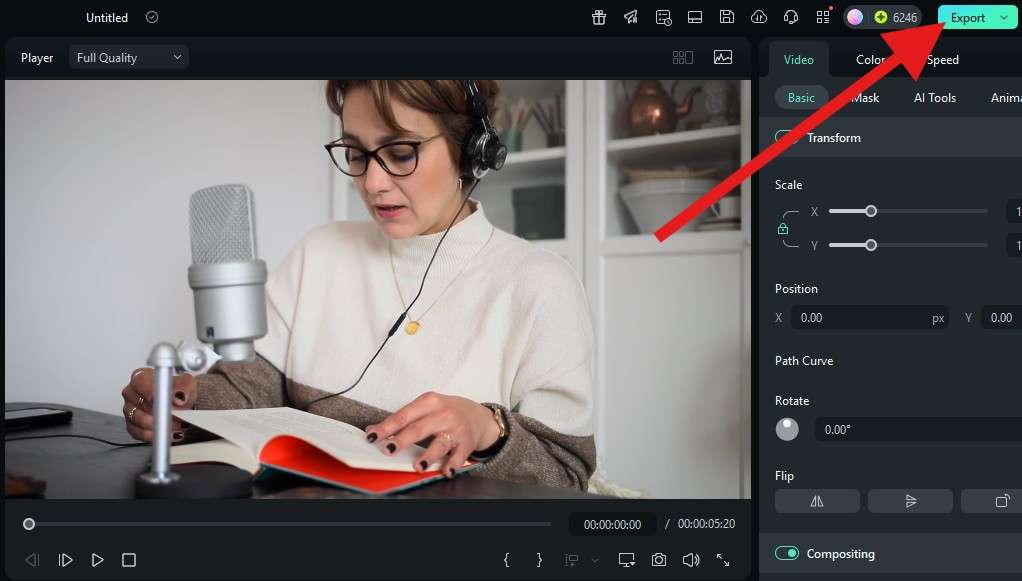This screenshot has height=581, width=1022.
Task: Click the mark in brace icon
Action: point(506,560)
